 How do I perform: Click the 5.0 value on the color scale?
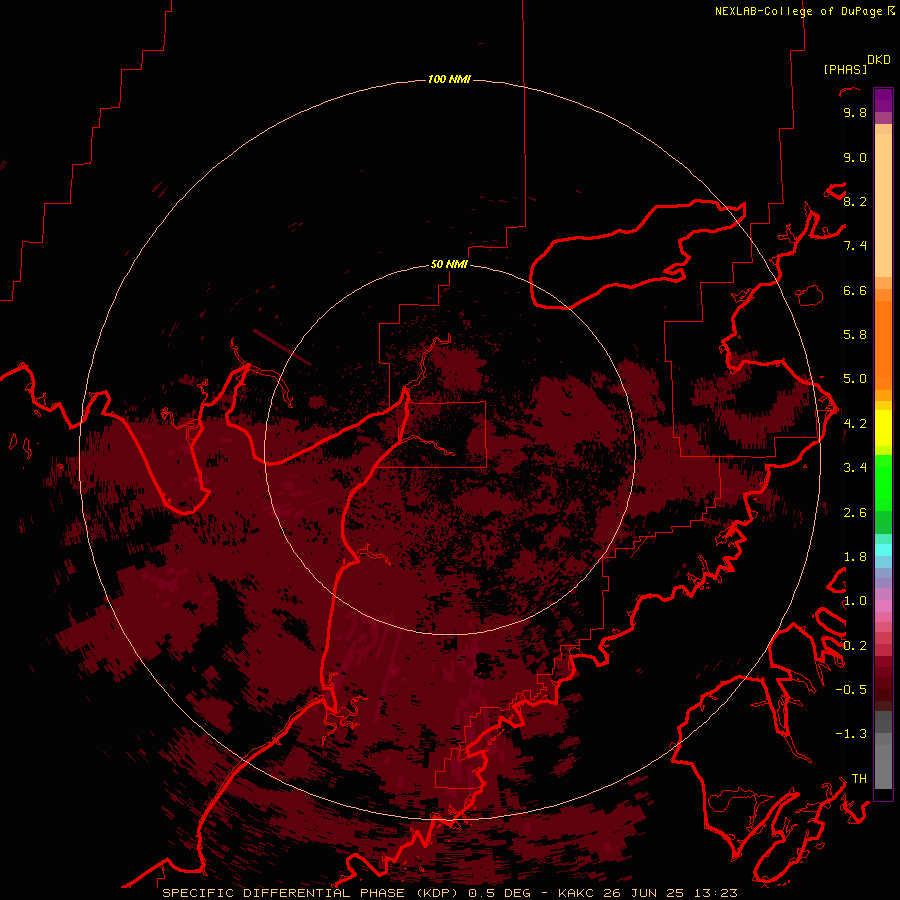tap(855, 379)
